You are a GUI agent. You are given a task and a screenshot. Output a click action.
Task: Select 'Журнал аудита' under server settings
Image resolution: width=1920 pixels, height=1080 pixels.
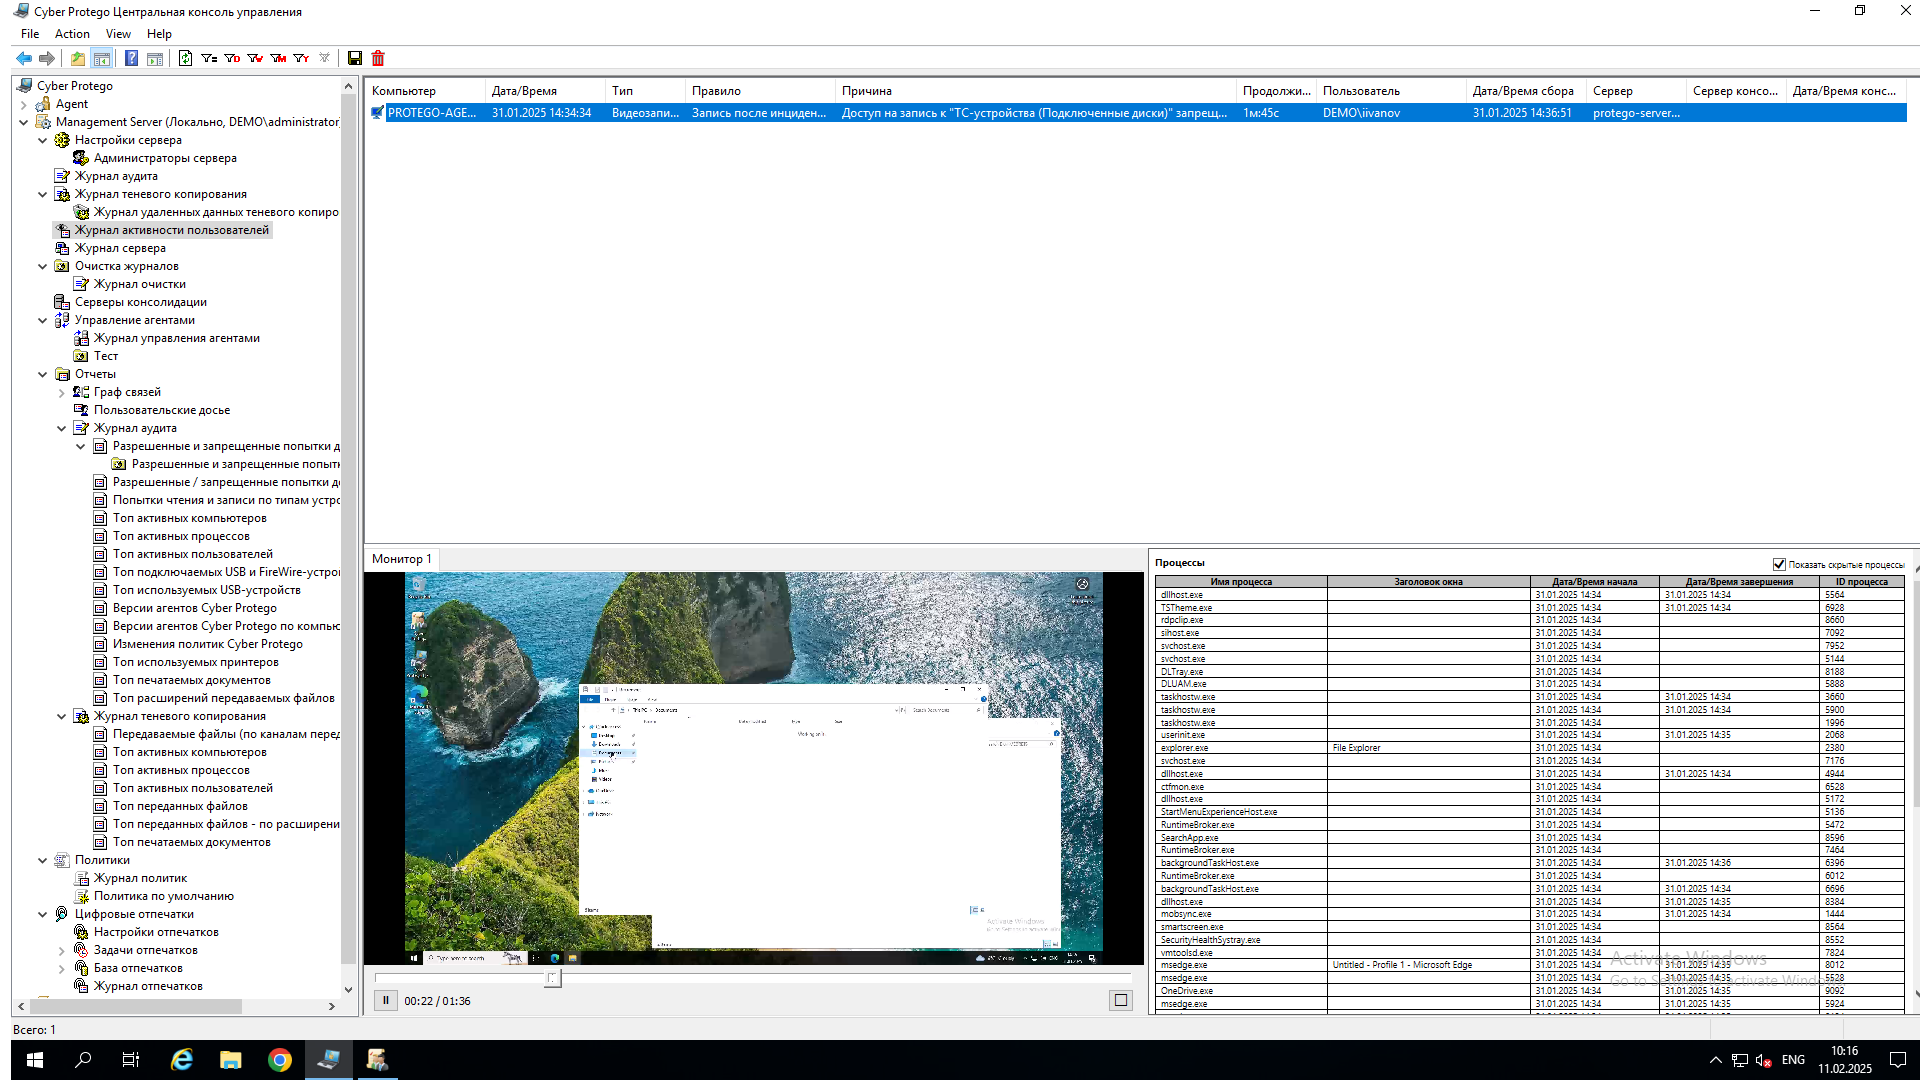pos(116,176)
